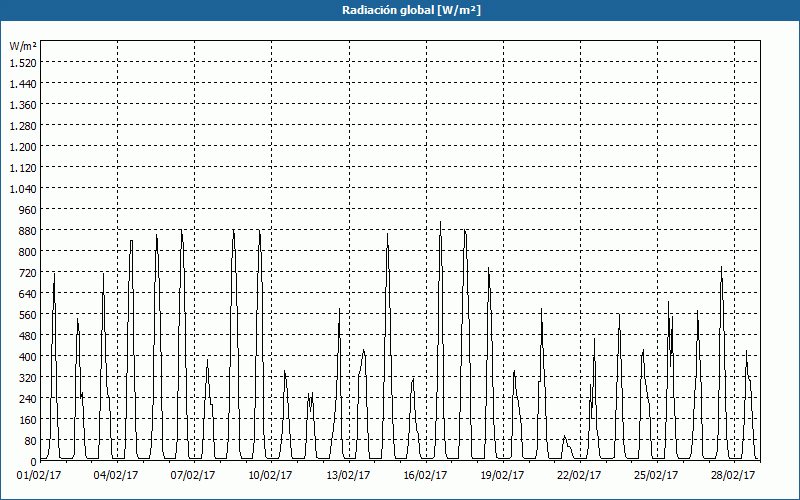Click the 01/02/17 date label
The width and height of the screenshot is (800, 500).
(39, 476)
